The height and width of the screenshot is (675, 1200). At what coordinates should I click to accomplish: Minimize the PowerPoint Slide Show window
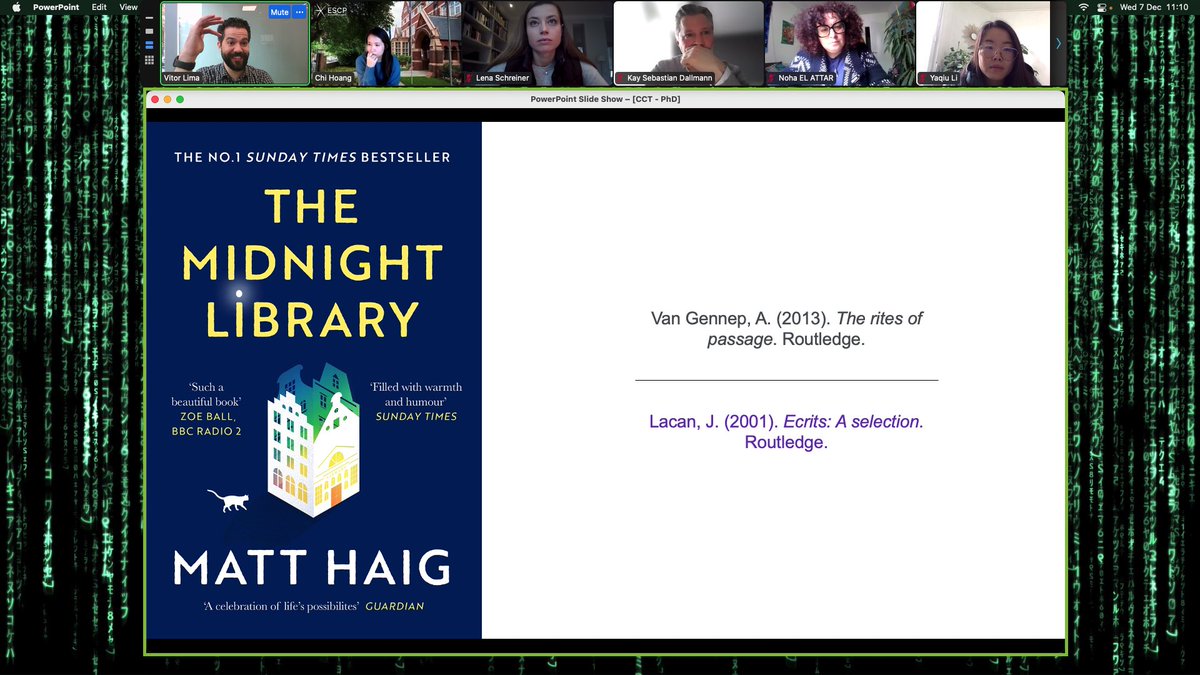point(167,99)
